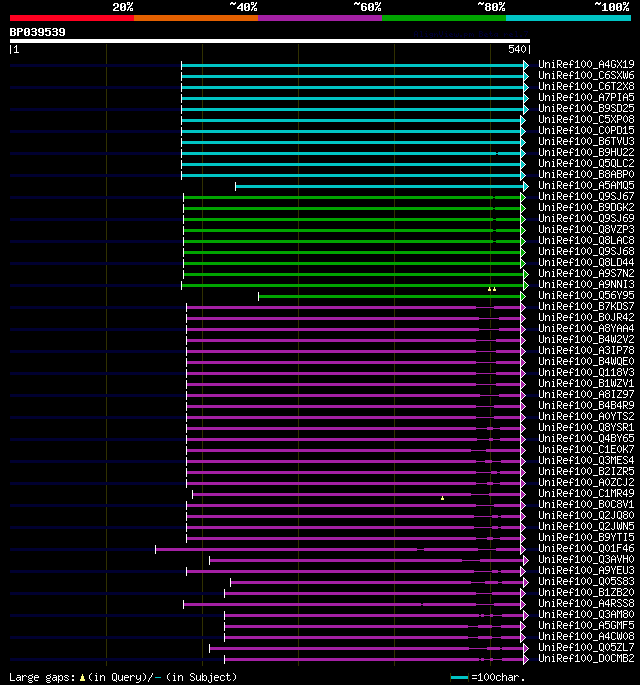Click yellow gap marker on UniRef100_C1MR49 row
The width and height of the screenshot is (640, 685).
click(443, 498)
